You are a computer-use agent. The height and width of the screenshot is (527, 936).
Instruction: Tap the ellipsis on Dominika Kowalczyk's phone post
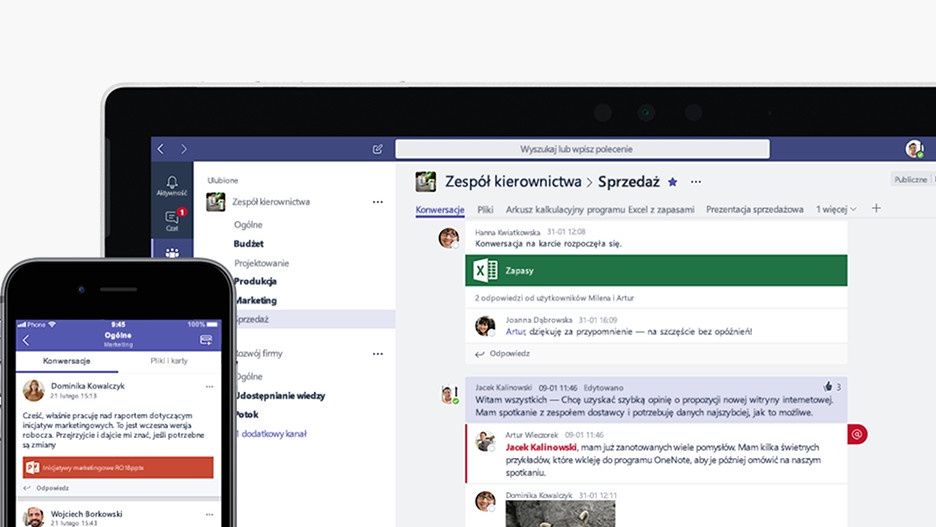point(210,387)
